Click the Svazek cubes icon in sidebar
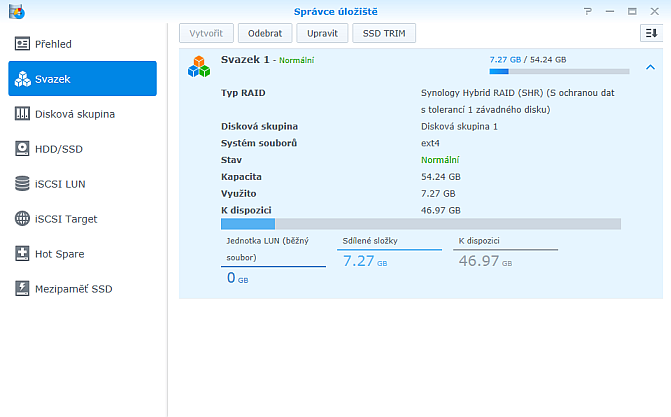 coord(22,79)
